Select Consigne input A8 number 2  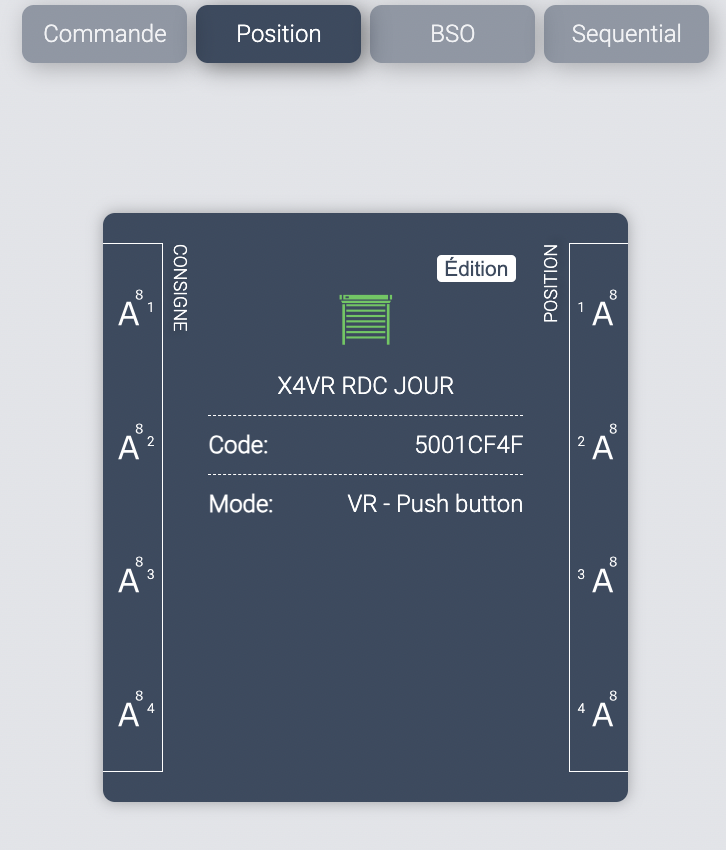pyautogui.click(x=133, y=445)
